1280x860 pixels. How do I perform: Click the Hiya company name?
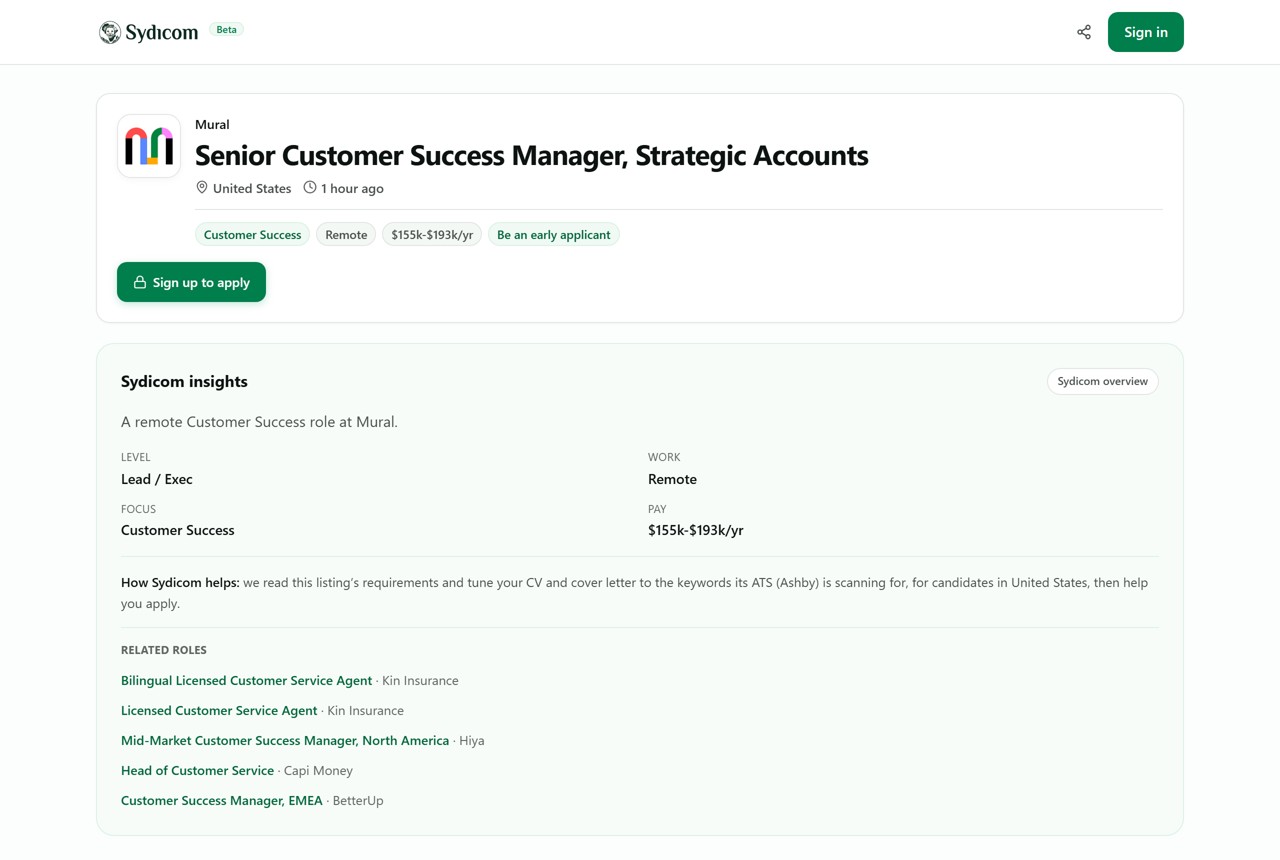tap(472, 740)
